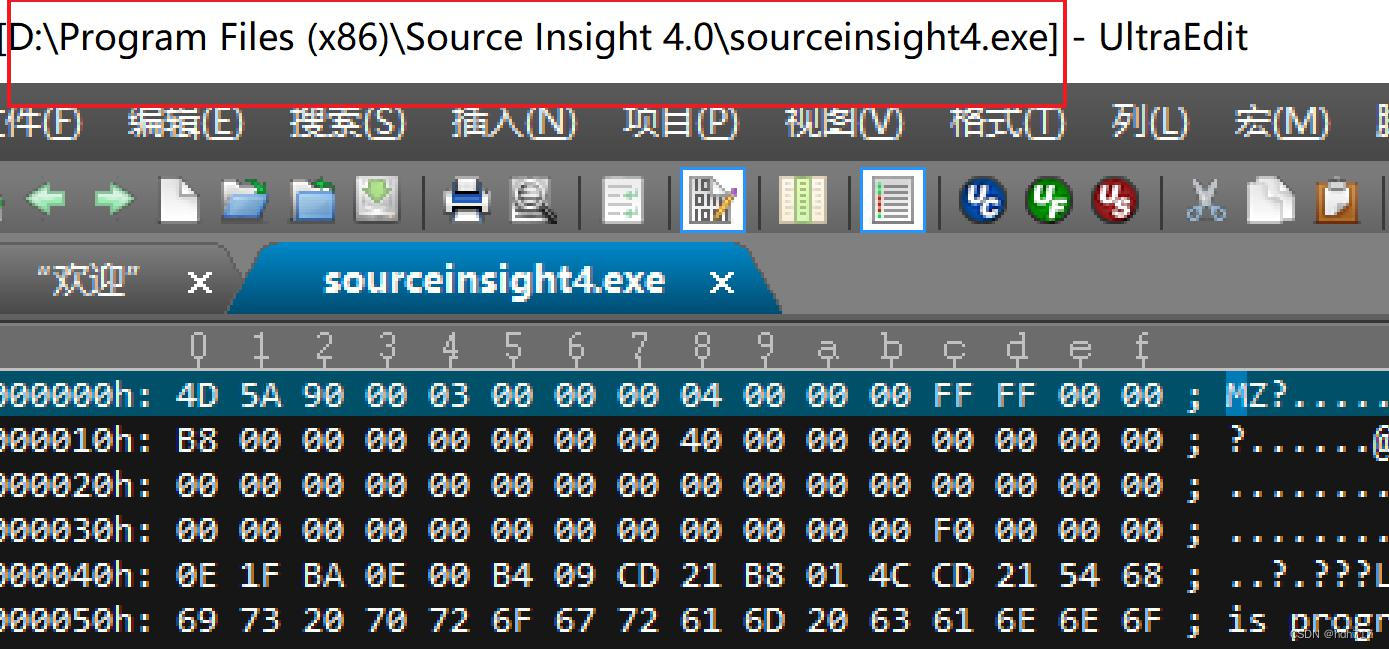Click byte 03 in row 000000h
1389x649 pixels.
(448, 395)
